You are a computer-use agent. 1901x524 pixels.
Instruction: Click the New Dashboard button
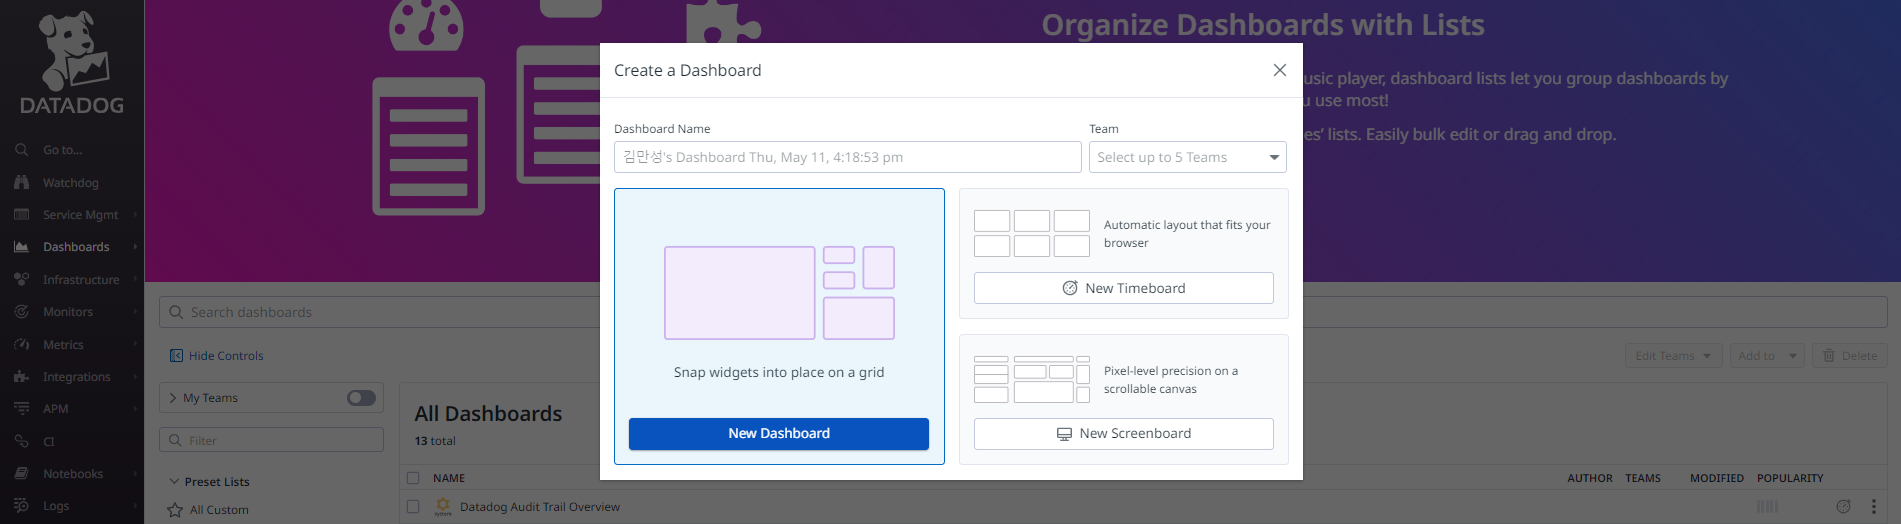pos(779,434)
